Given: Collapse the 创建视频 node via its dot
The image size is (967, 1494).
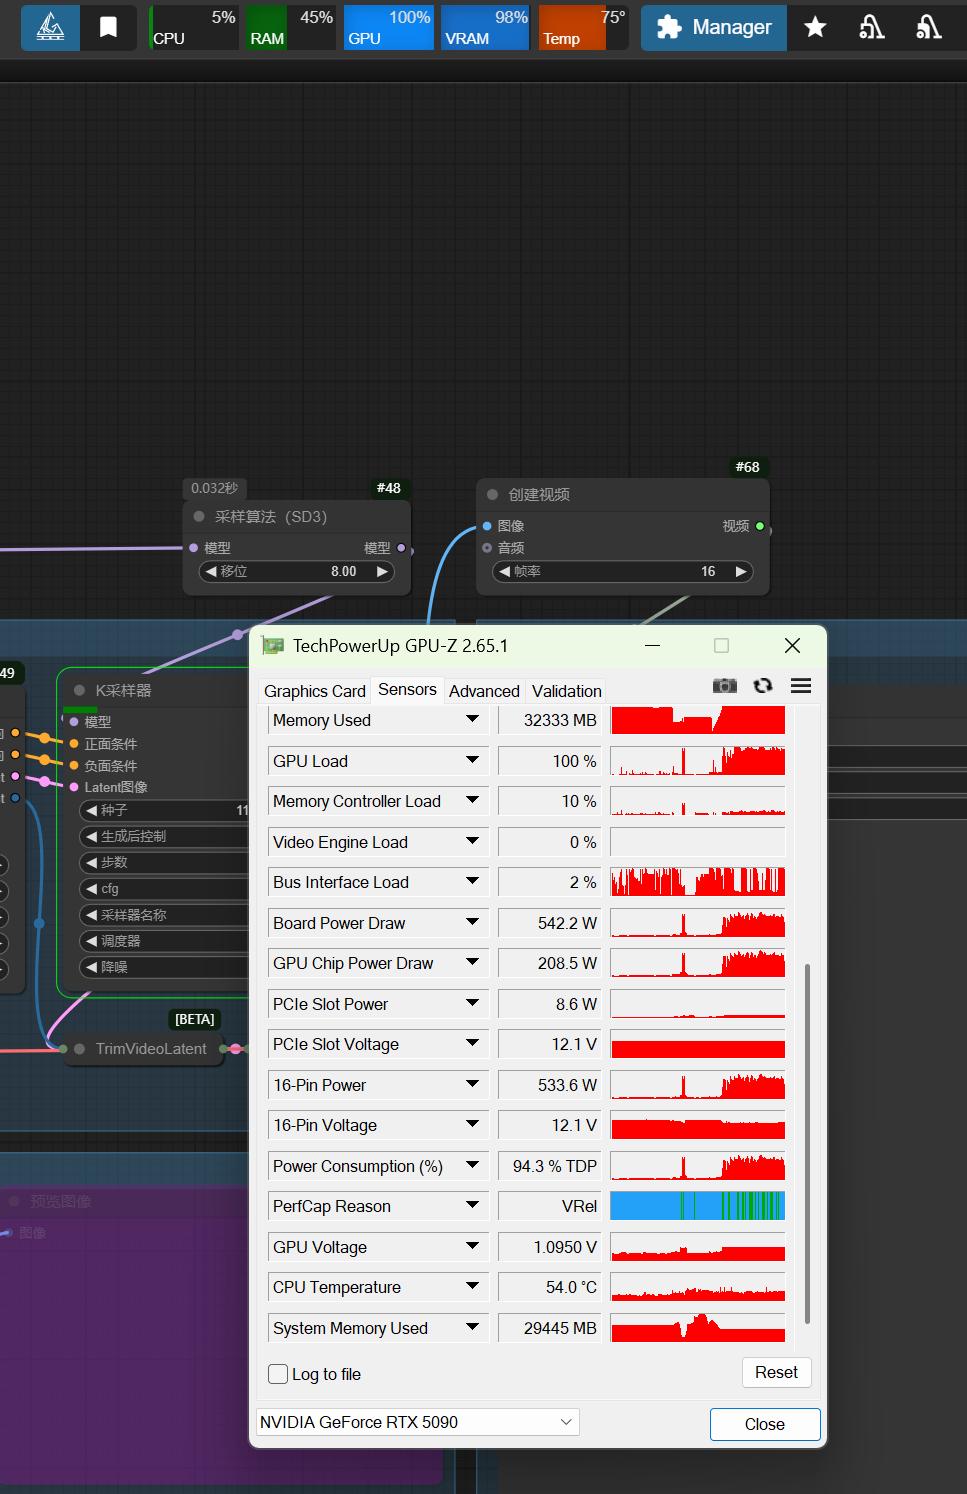Looking at the screenshot, I should point(492,494).
